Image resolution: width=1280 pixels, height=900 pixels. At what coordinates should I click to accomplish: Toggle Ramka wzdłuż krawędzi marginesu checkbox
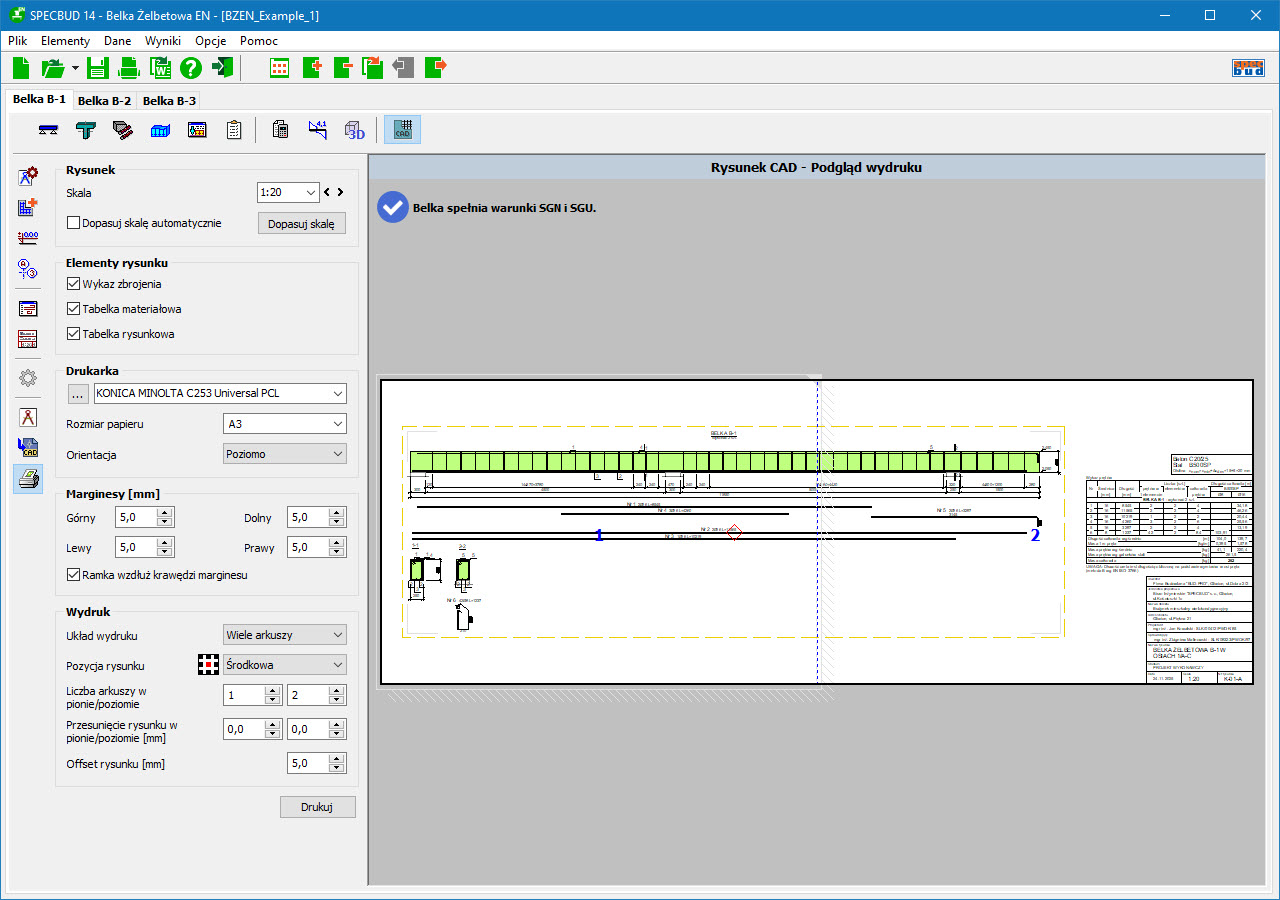click(74, 575)
